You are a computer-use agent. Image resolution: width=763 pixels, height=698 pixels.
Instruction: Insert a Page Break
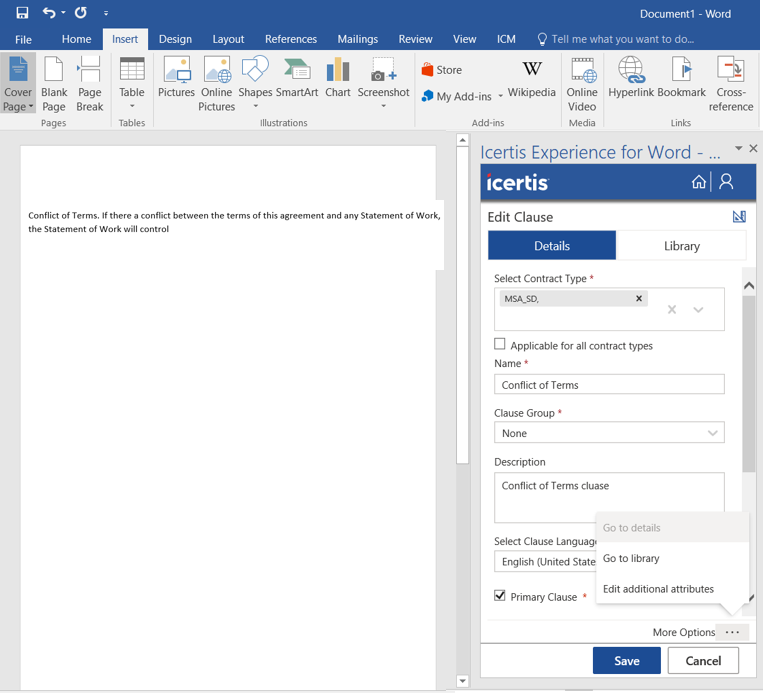[90, 83]
